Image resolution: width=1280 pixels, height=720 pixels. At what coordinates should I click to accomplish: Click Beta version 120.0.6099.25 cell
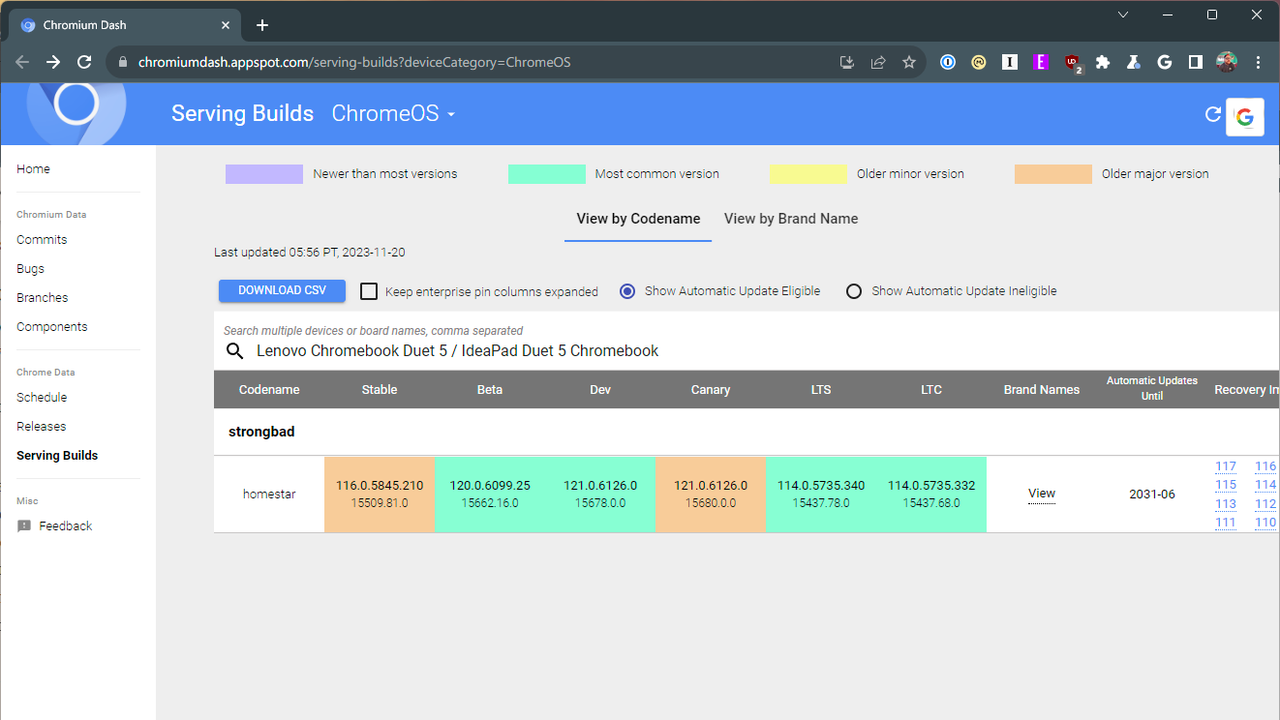(490, 494)
